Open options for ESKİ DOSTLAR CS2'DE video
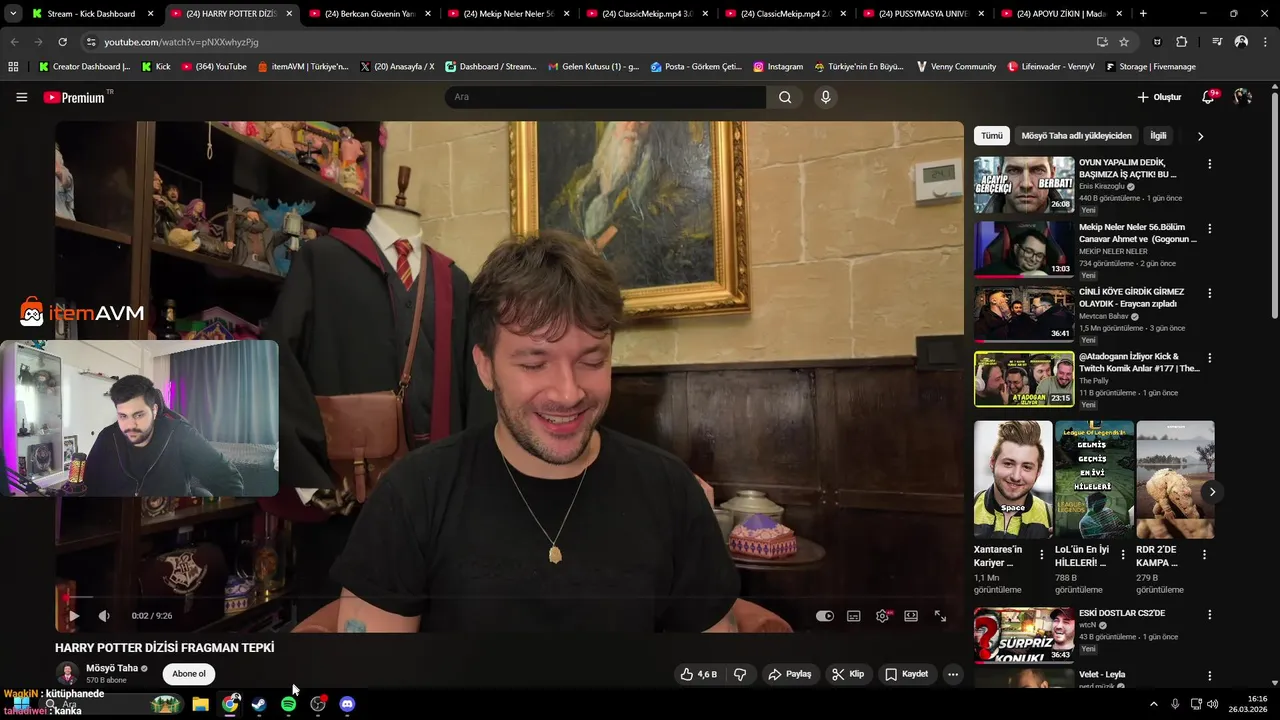Screen dimensions: 1280x720 pyautogui.click(x=1209, y=615)
